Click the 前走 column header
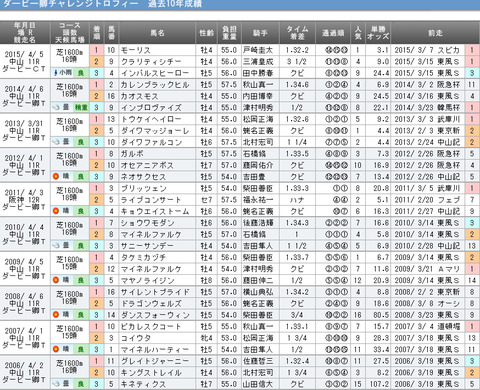Screen dimensions: 480x390 click(435, 33)
